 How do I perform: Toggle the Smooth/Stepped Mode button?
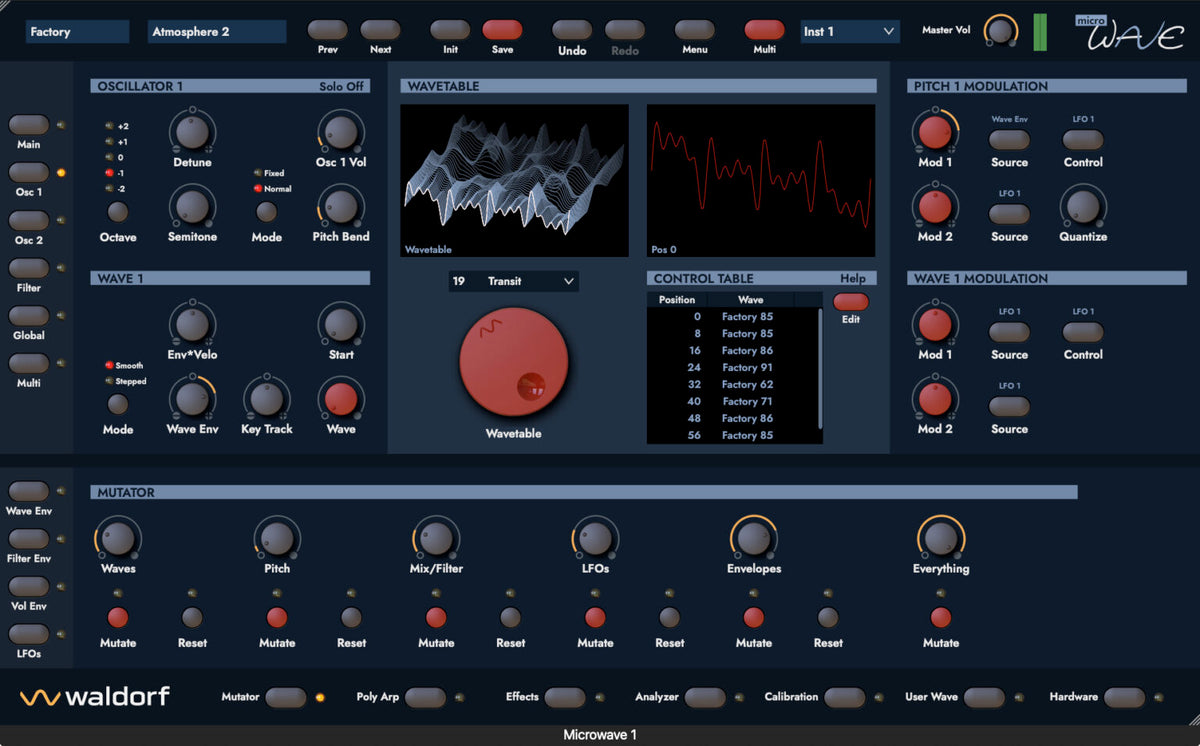pyautogui.click(x=118, y=404)
